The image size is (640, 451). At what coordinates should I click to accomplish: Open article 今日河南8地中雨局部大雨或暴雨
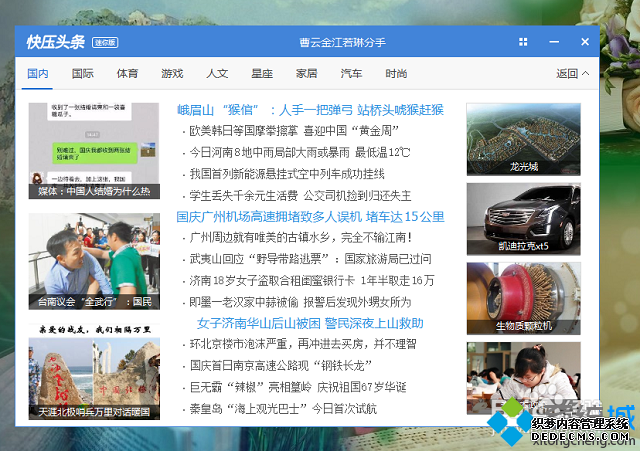pyautogui.click(x=300, y=153)
